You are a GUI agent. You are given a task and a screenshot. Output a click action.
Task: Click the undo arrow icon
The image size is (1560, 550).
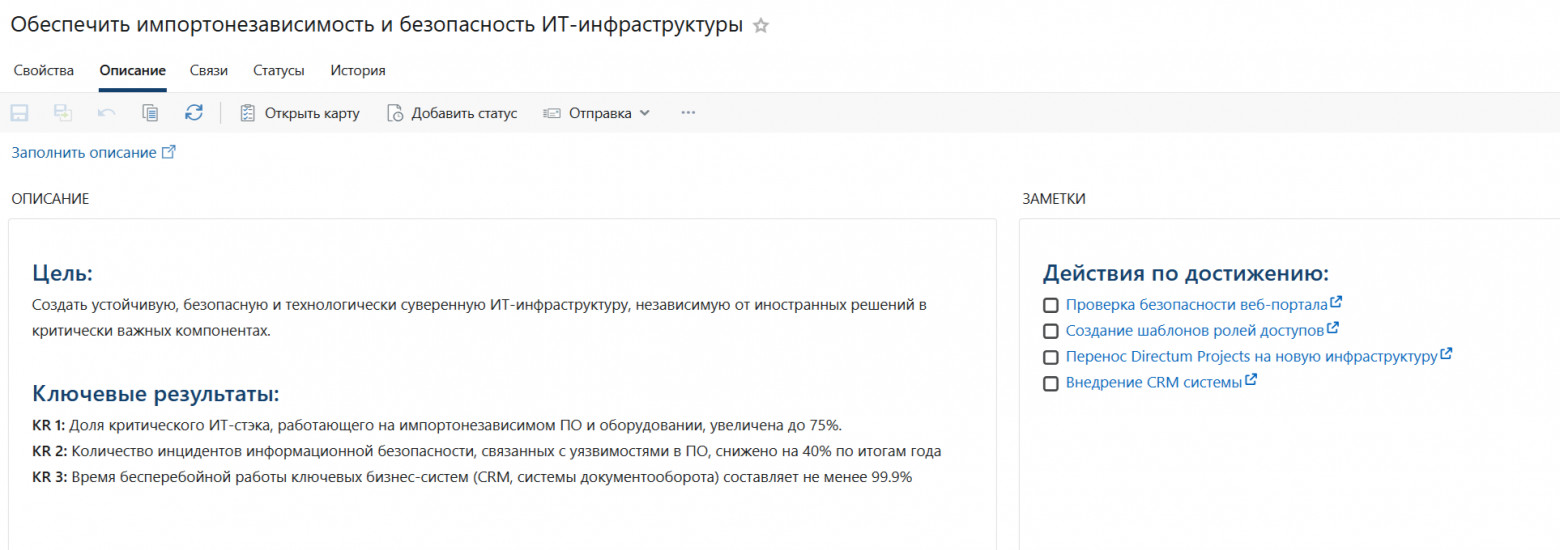pos(106,113)
